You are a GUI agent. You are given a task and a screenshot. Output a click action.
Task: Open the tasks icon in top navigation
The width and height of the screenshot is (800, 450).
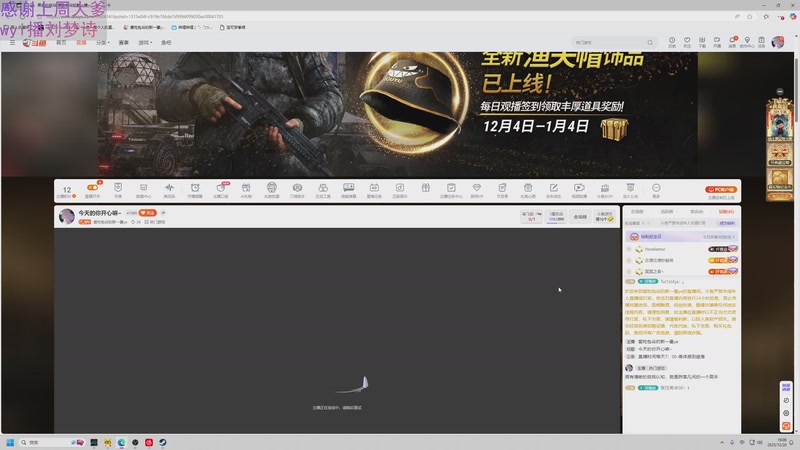tap(761, 40)
